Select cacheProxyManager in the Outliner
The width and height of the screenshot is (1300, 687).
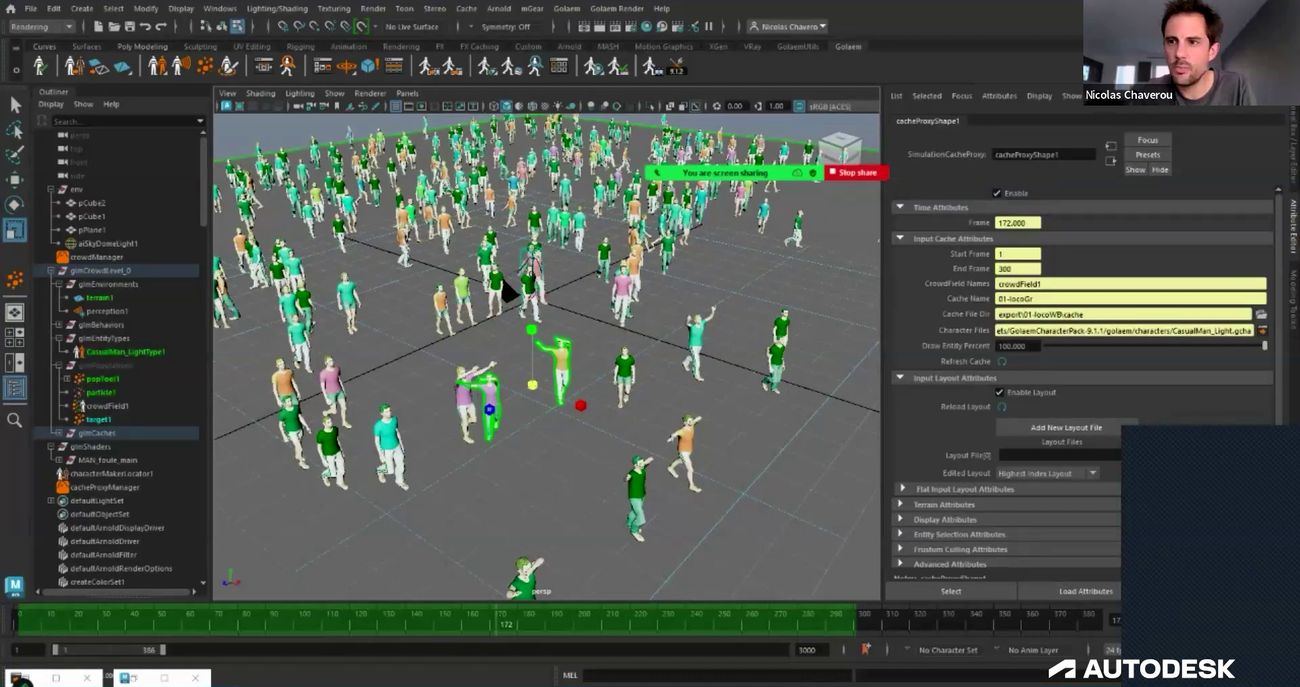[x=104, y=487]
